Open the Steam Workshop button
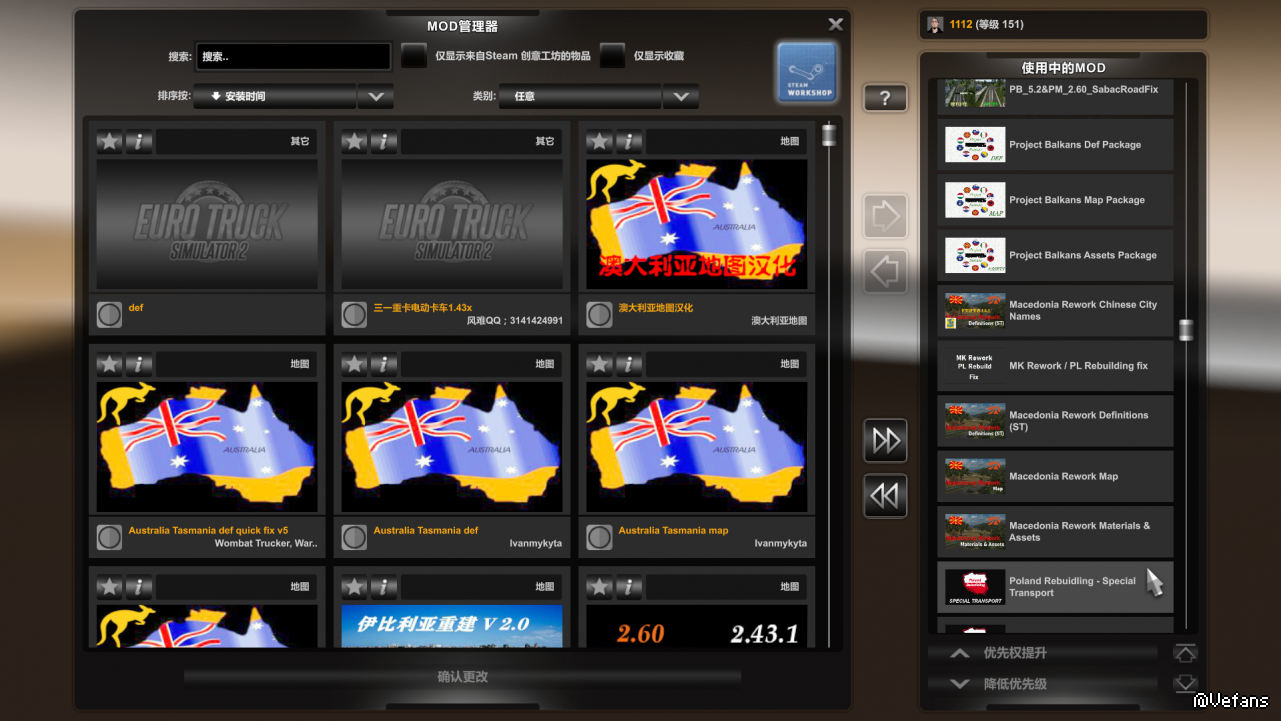Image resolution: width=1281 pixels, height=721 pixels. 806,72
